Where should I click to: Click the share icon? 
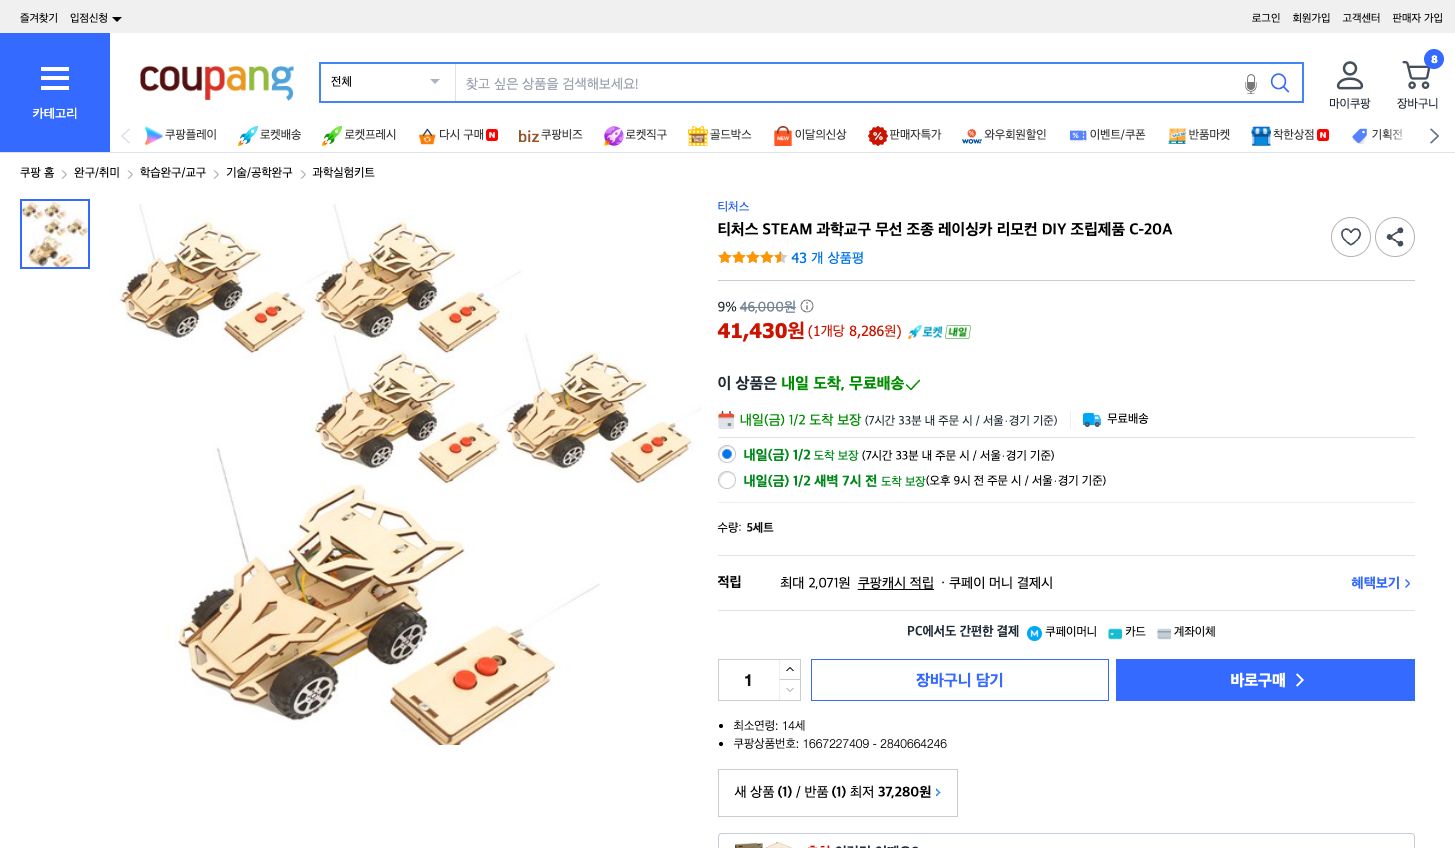[1395, 237]
